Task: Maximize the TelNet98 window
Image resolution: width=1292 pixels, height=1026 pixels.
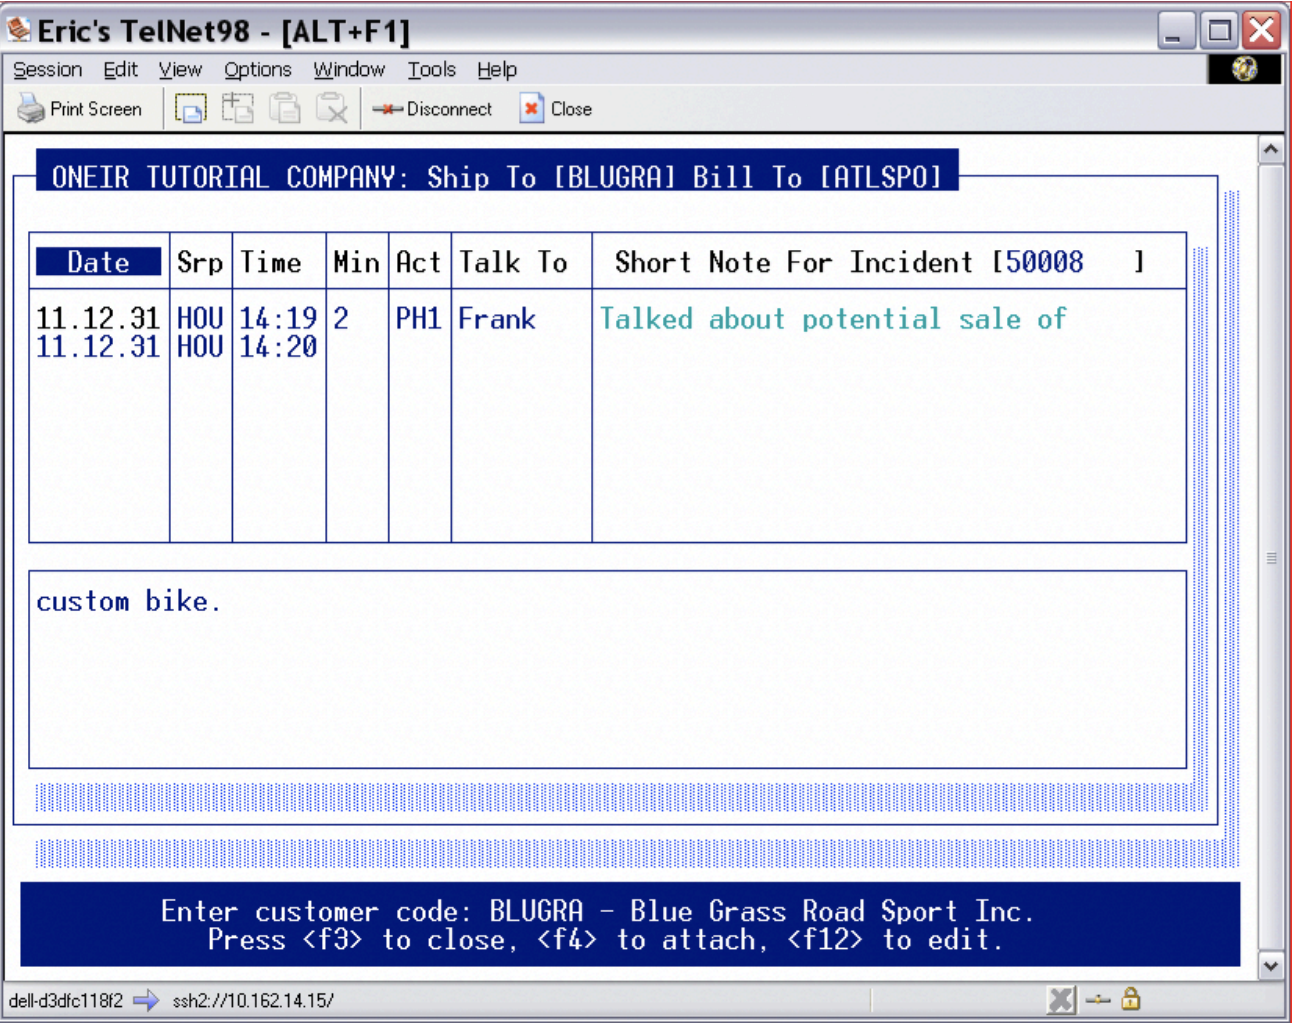Action: tap(1219, 30)
